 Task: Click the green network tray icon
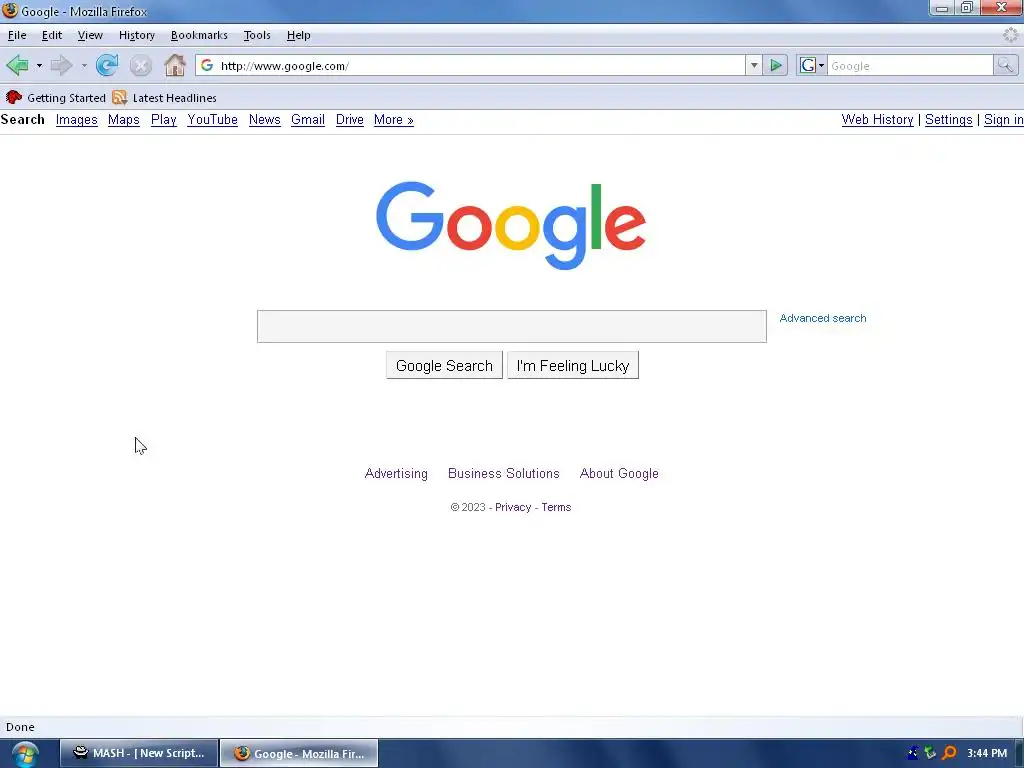click(x=931, y=754)
